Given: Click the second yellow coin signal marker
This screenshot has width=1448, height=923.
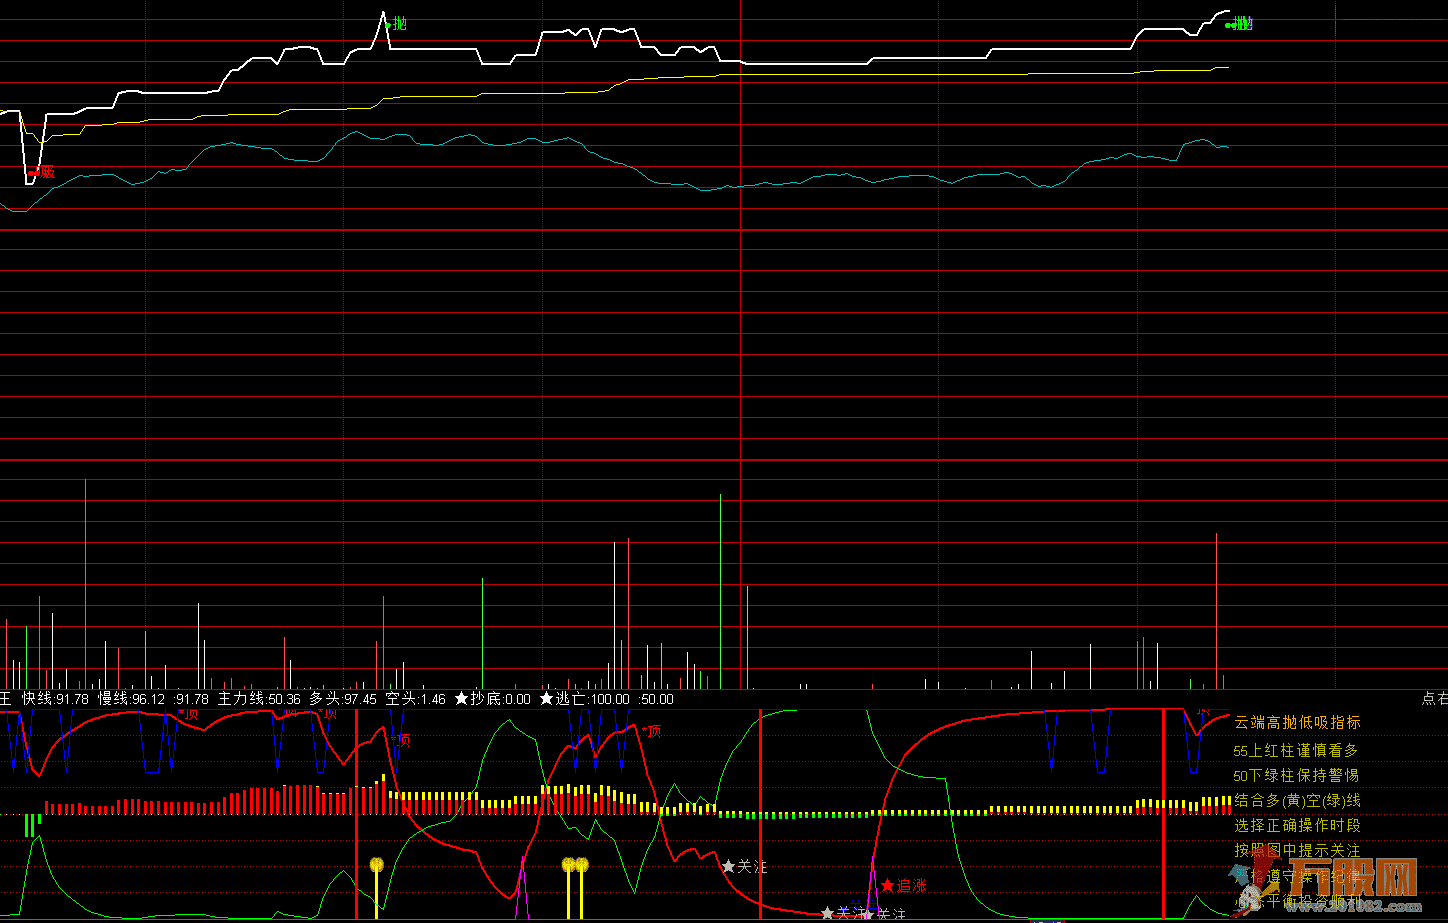Looking at the screenshot, I should pos(568,865).
